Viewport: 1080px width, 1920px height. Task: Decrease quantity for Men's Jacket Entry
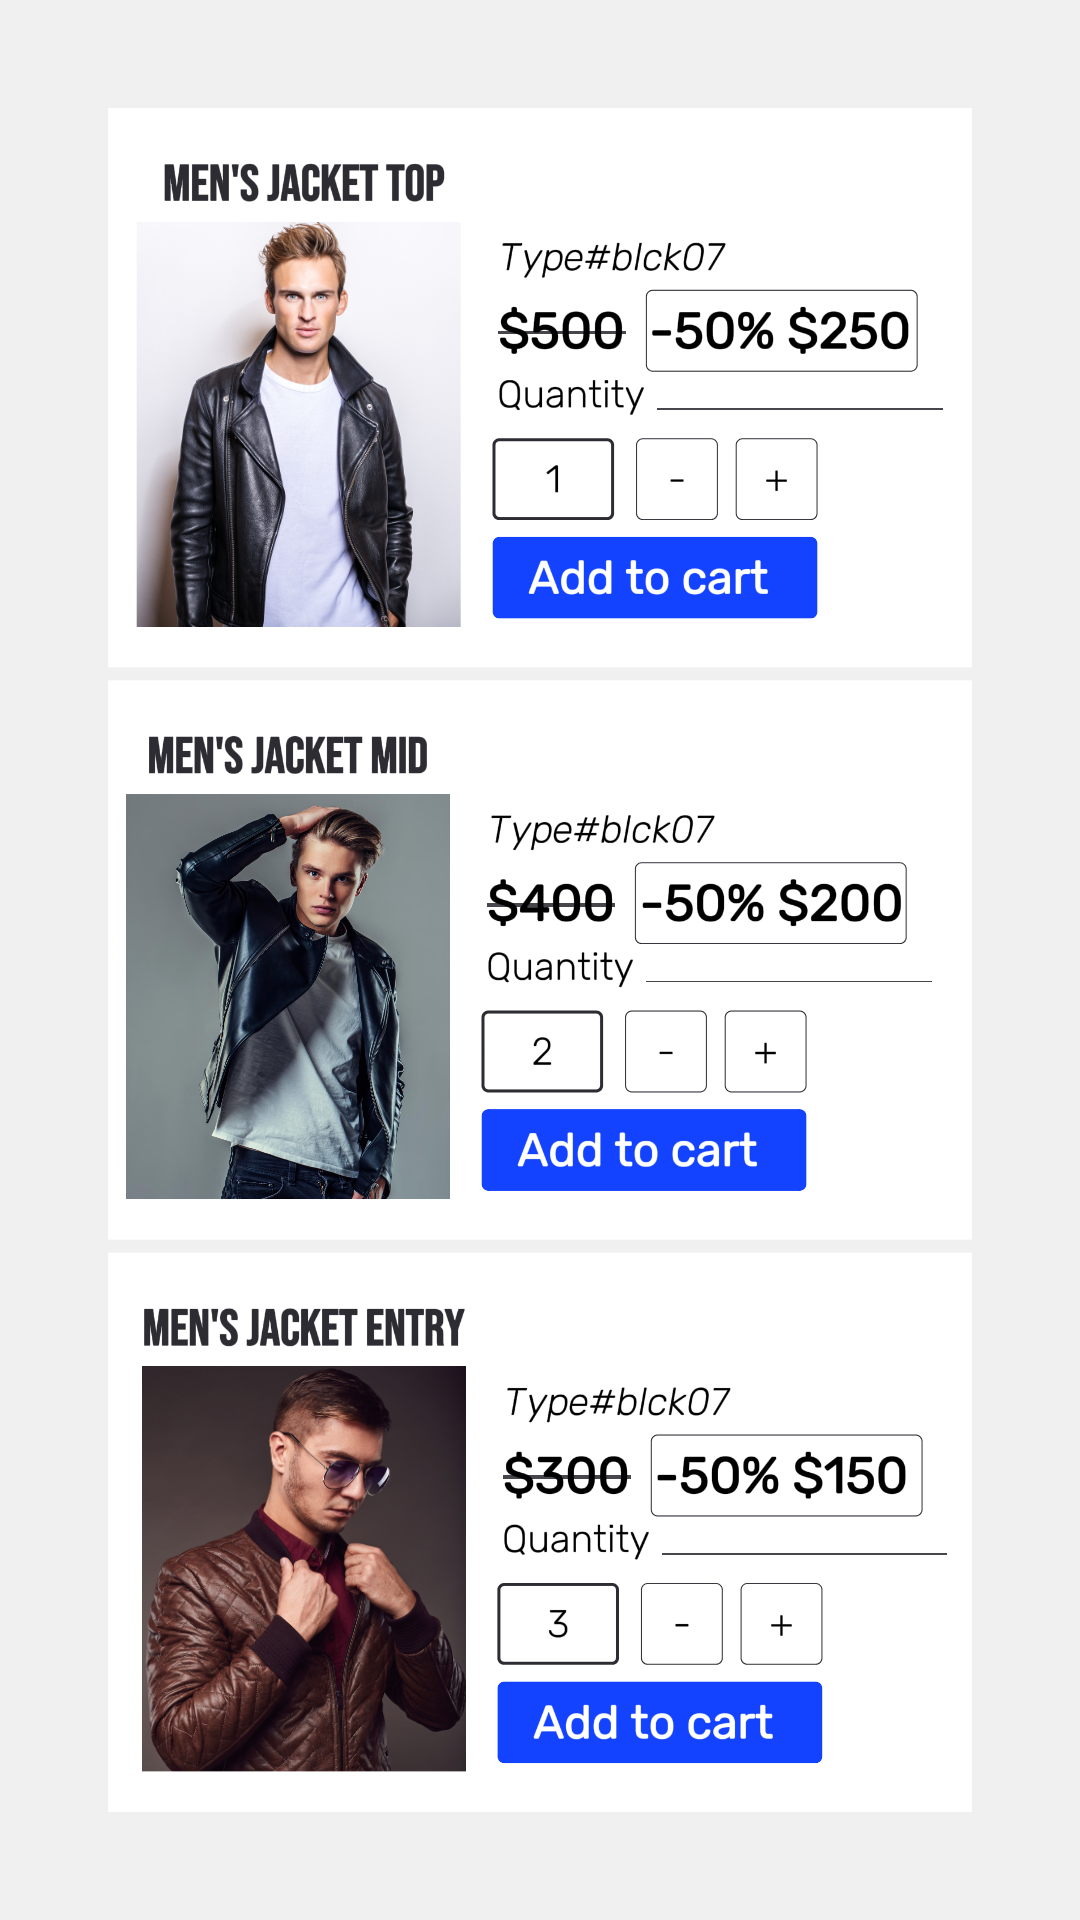point(682,1624)
